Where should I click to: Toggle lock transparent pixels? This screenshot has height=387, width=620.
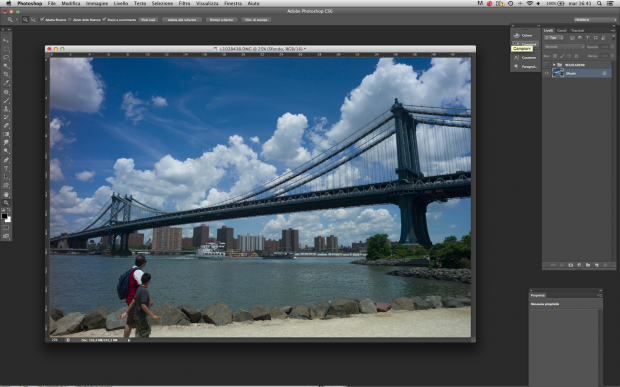[x=555, y=56]
